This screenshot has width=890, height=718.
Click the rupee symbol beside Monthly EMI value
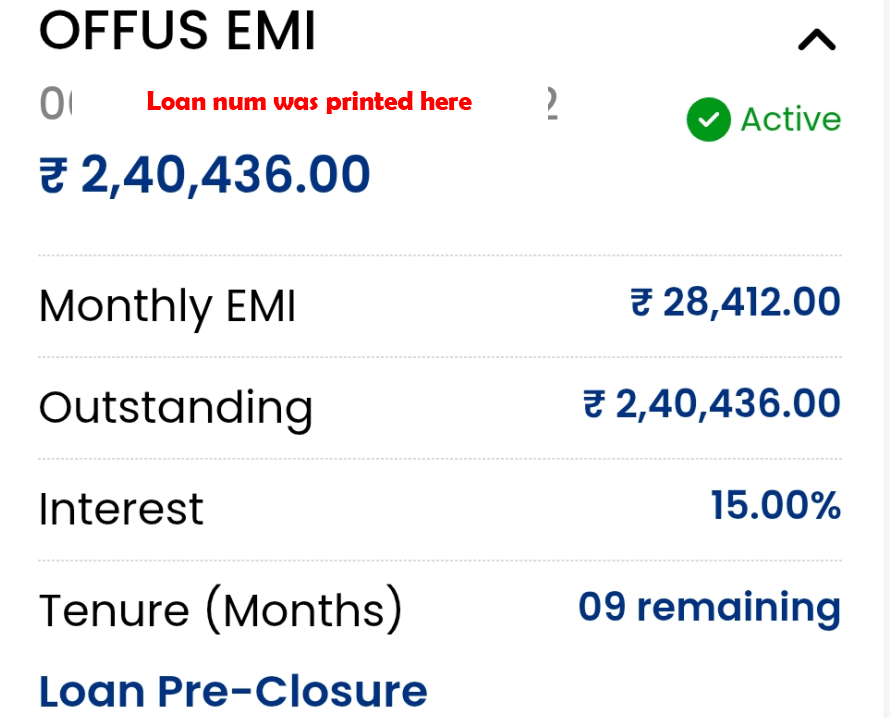[x=642, y=303]
